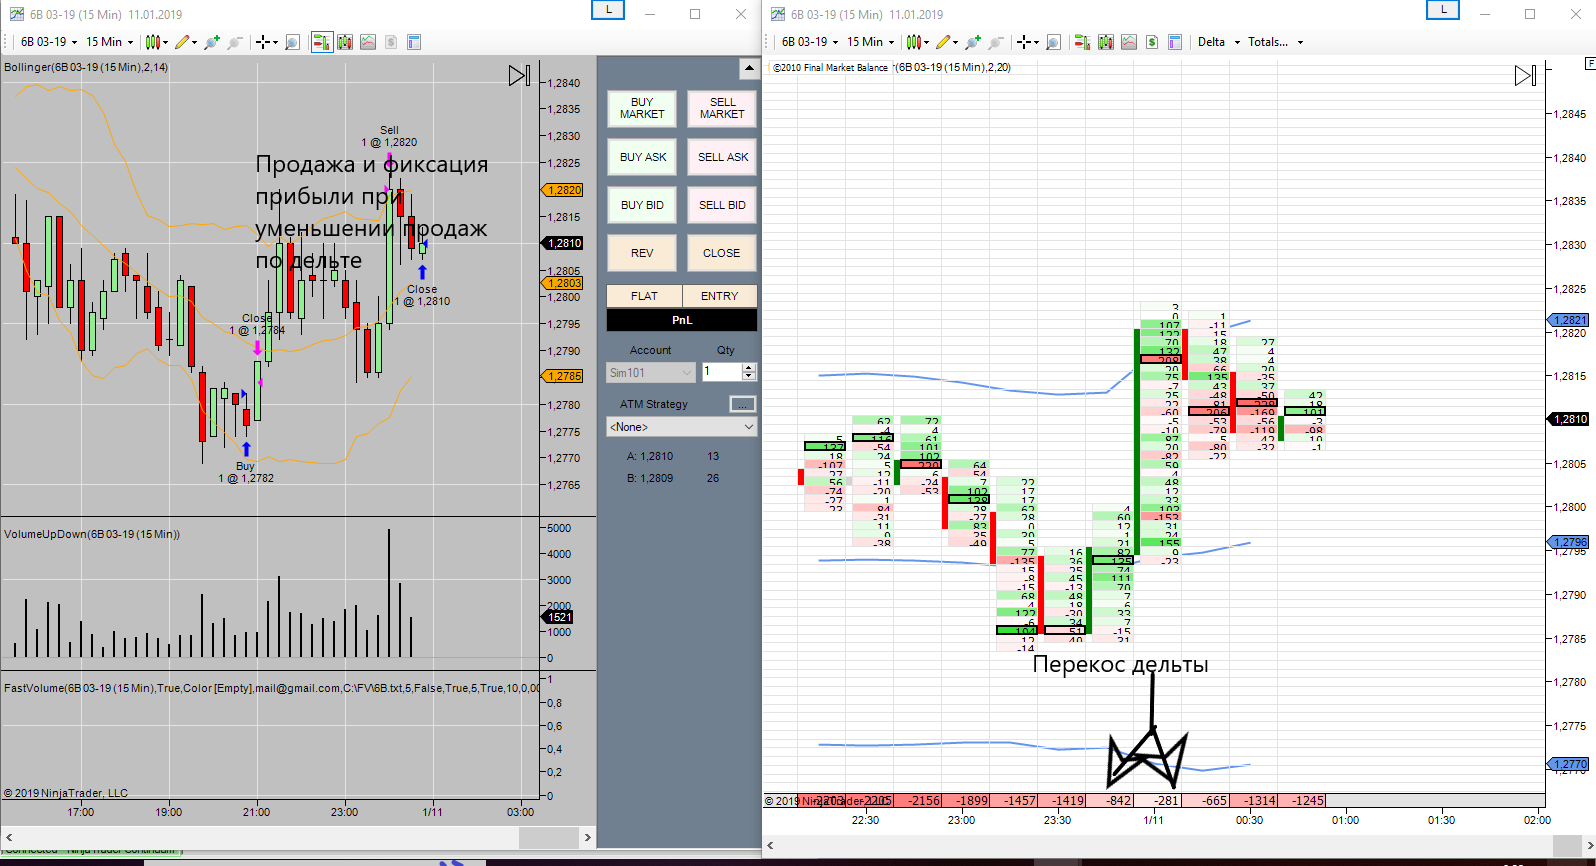Click zoom out magnifier in right window toolbar
1596x866 pixels.
point(995,42)
